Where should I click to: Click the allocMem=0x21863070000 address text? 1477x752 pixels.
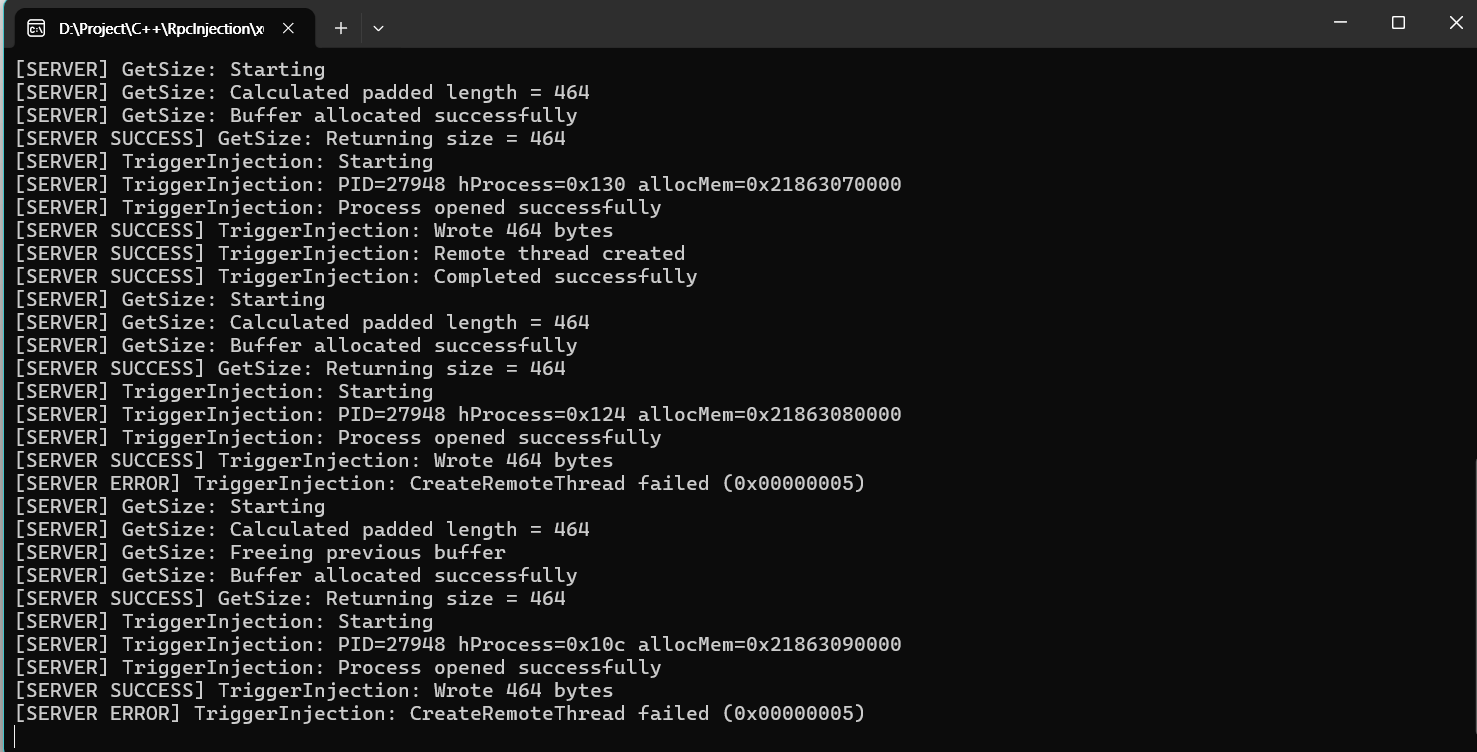(770, 185)
